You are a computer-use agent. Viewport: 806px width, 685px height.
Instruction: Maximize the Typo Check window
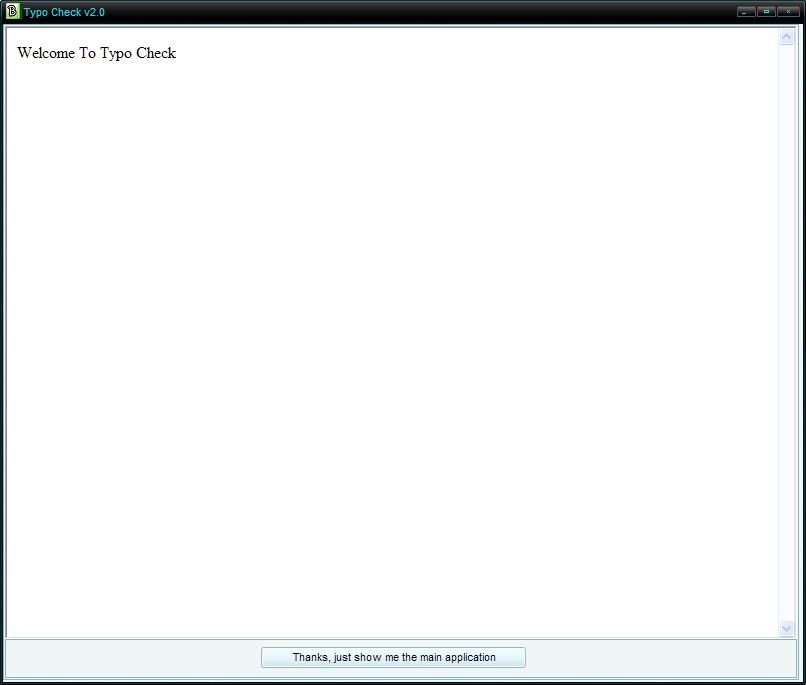(x=766, y=11)
